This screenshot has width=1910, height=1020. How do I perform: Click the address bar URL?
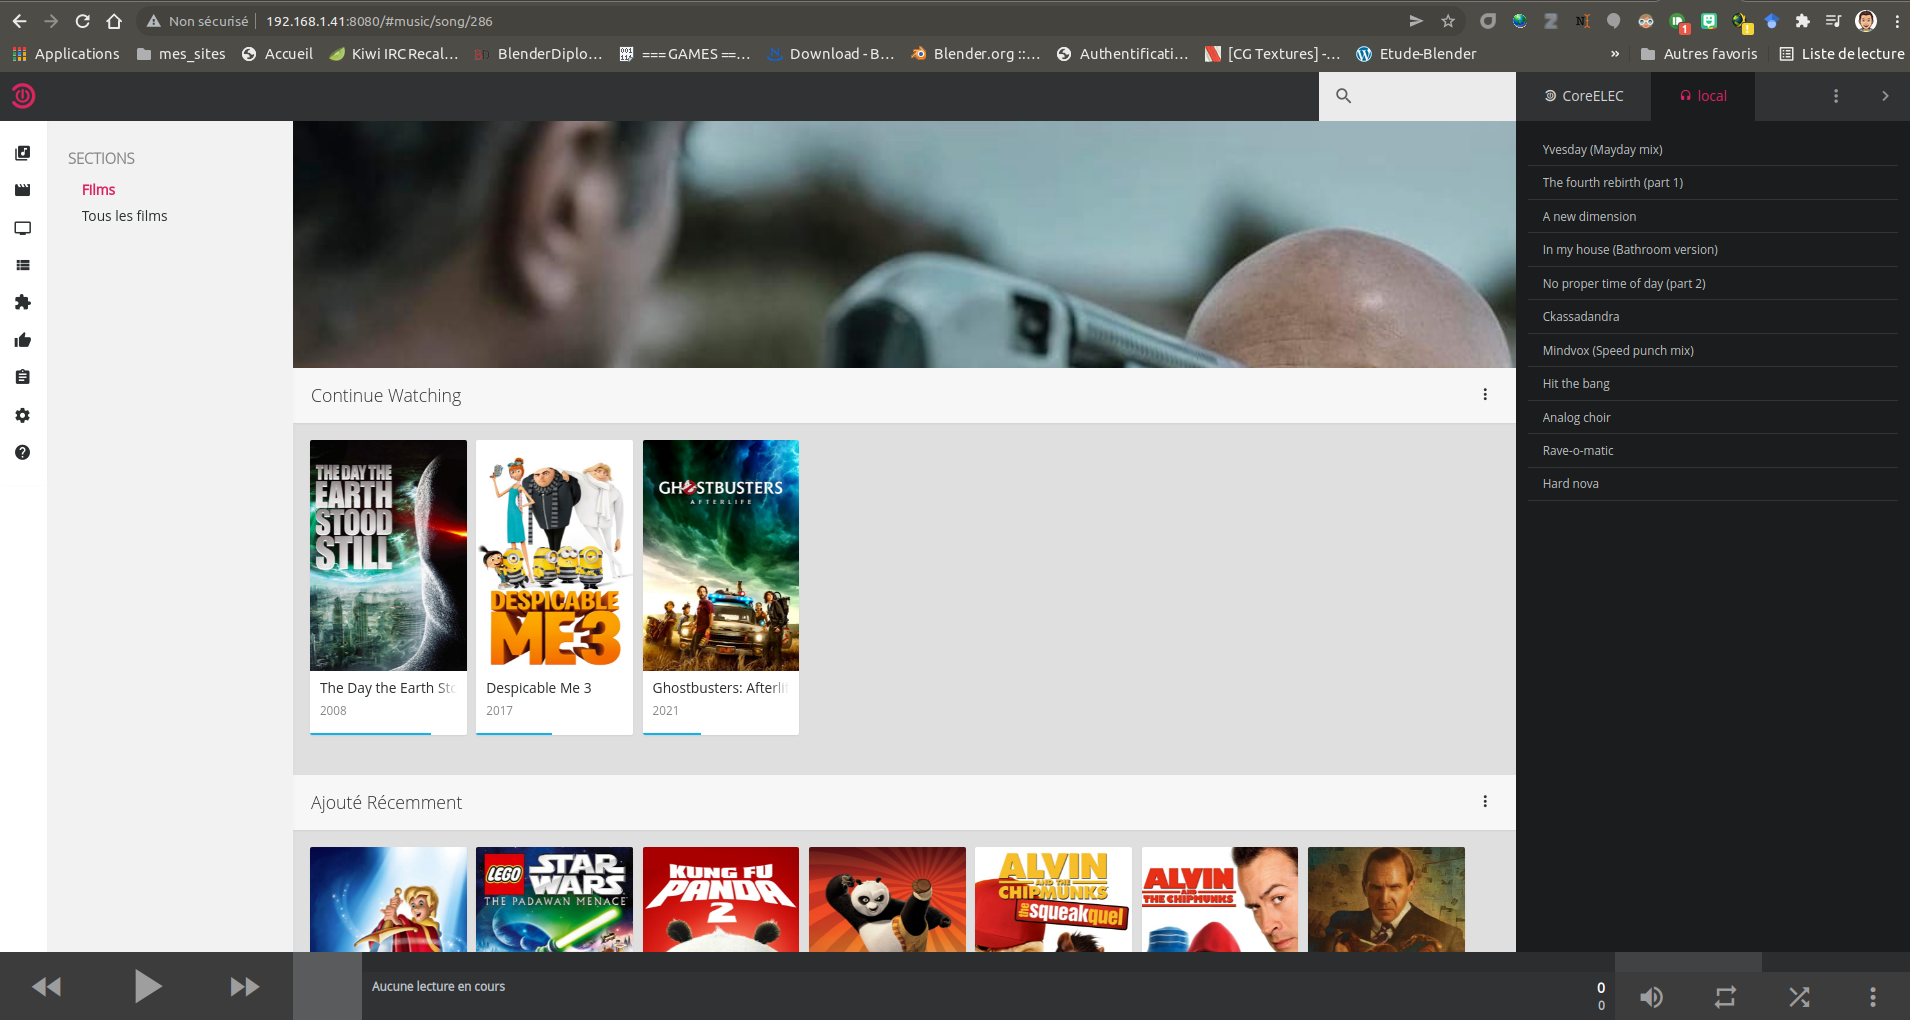(379, 21)
